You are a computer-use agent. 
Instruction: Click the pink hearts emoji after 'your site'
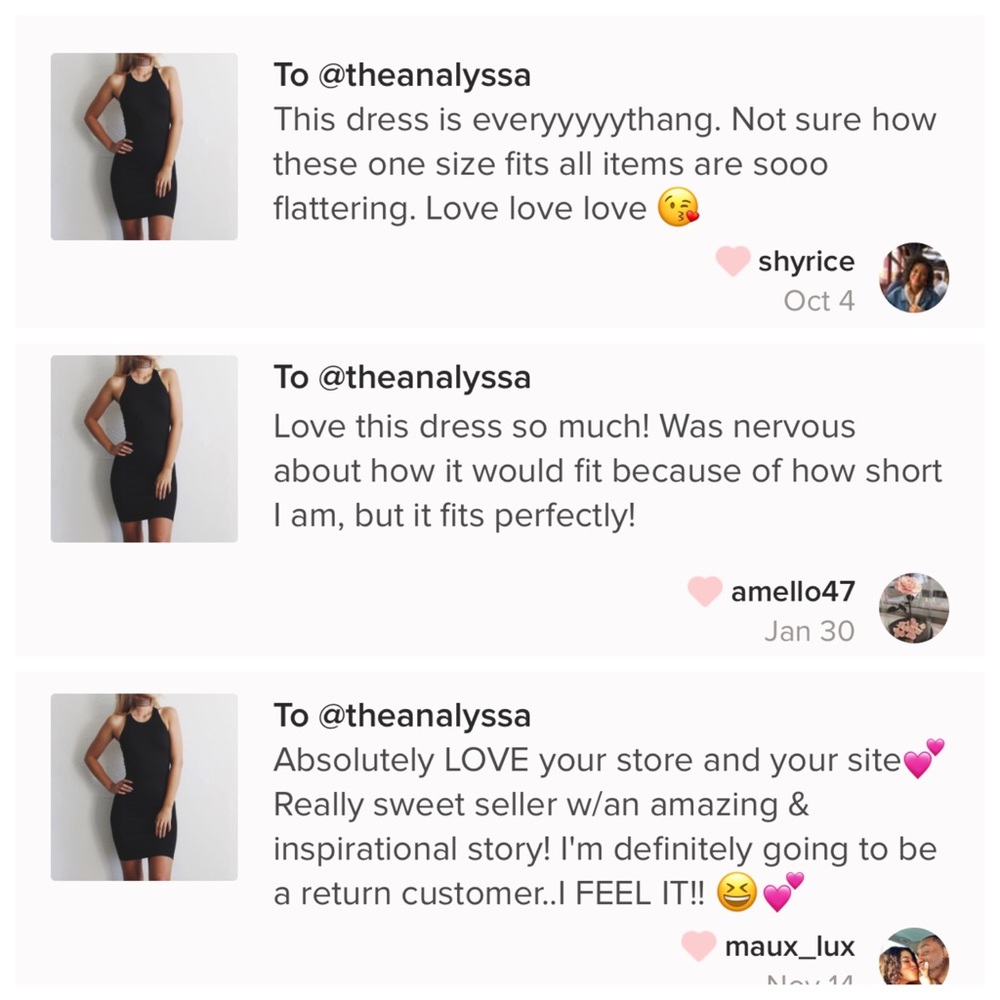pos(924,758)
